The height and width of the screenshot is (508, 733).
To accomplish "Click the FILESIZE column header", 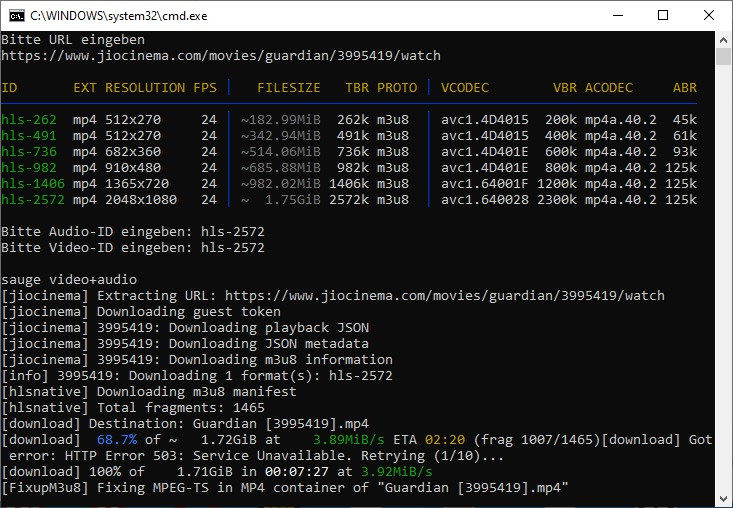I will pos(289,88).
